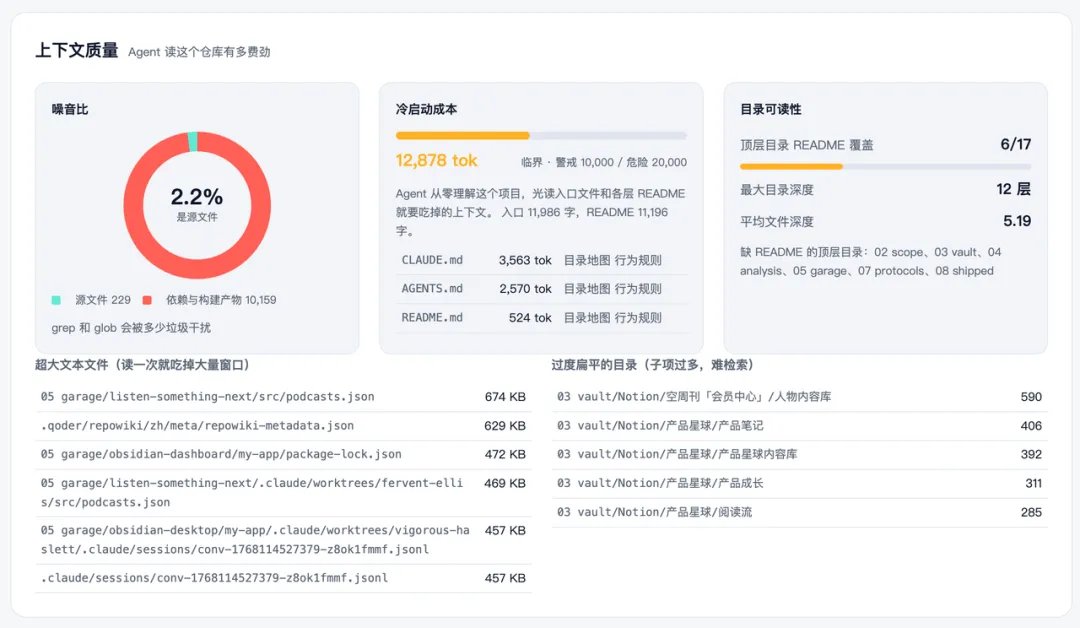Image resolution: width=1080 pixels, height=628 pixels.
Task: Click the README 覆盖 progress bar
Action: pos(885,167)
